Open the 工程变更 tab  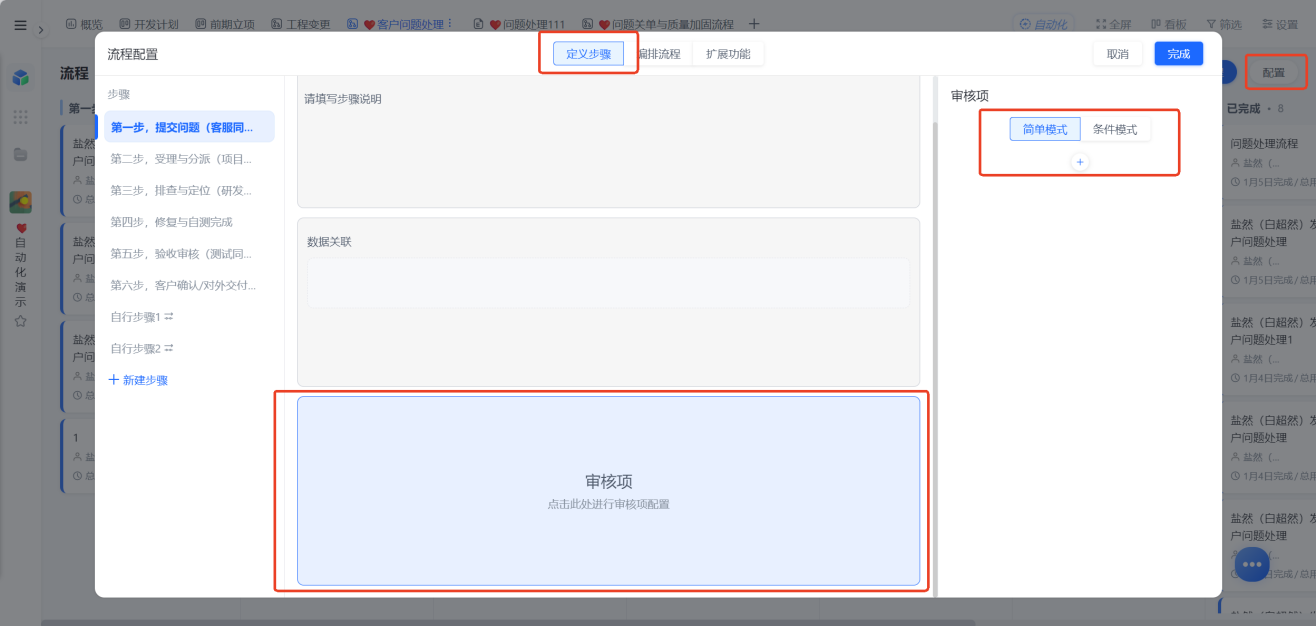point(300,24)
